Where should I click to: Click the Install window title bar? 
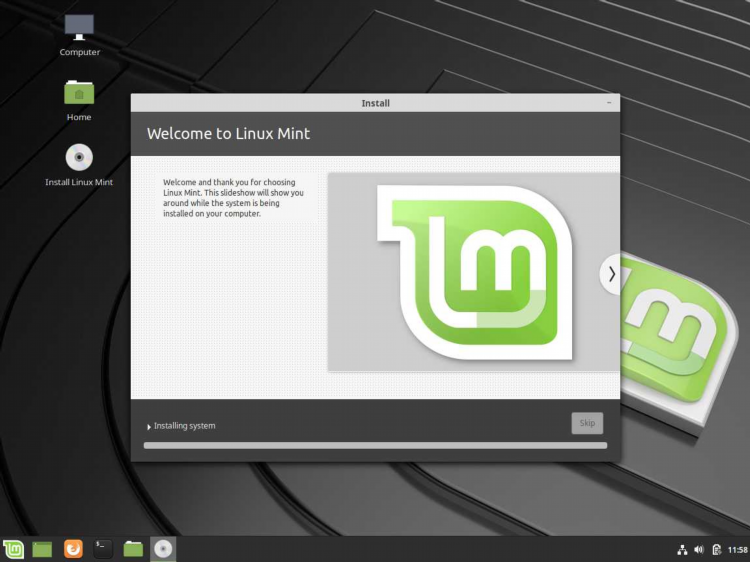coord(375,103)
